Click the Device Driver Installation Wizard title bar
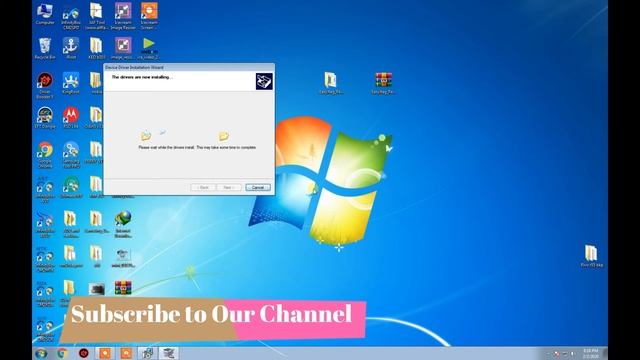 click(189, 67)
